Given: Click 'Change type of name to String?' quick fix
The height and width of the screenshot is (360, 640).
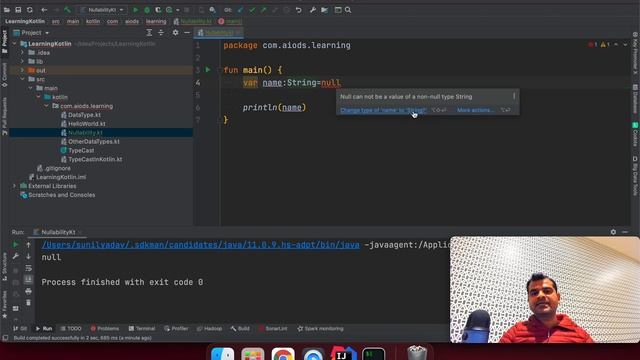Looking at the screenshot, I should 383,110.
